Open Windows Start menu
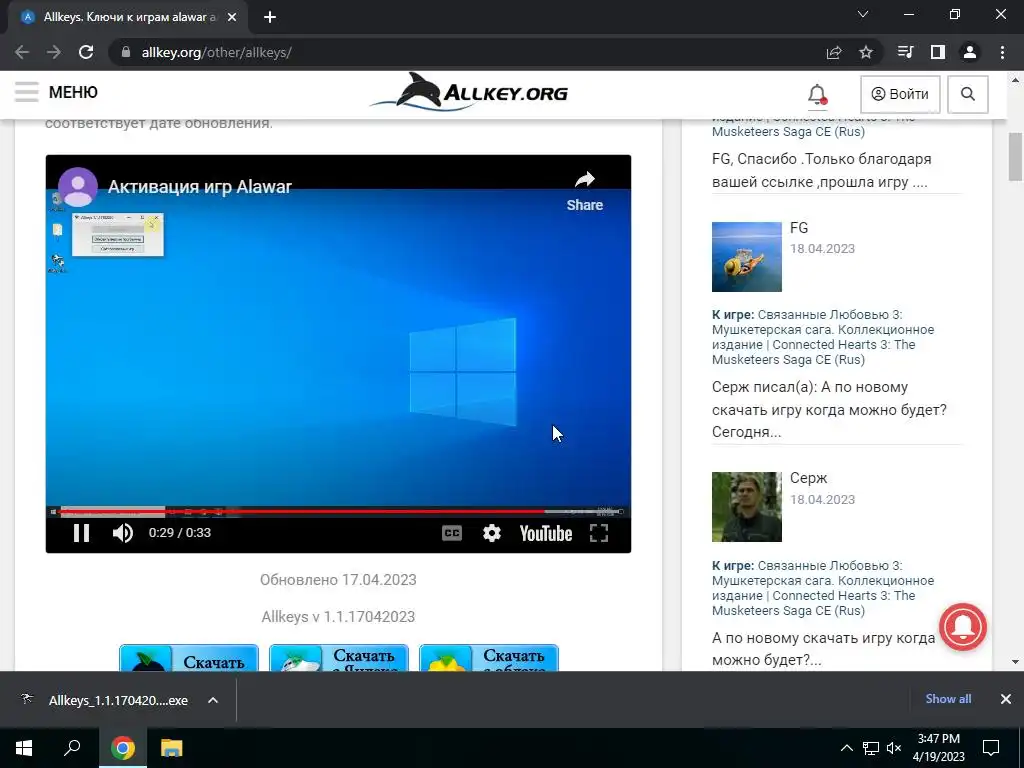Screen dimensions: 1024x768 (x=24, y=748)
